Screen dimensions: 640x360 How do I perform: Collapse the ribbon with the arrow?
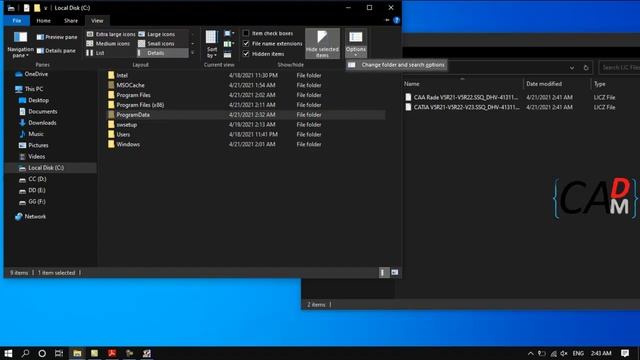387,20
